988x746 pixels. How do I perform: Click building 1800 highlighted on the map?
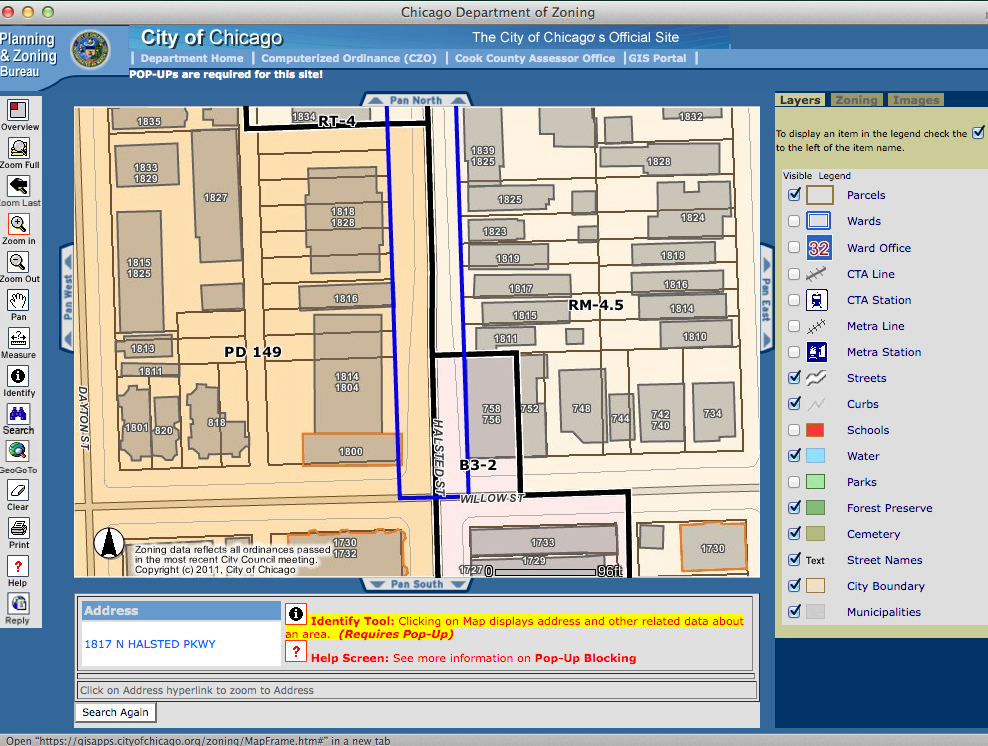(350, 450)
